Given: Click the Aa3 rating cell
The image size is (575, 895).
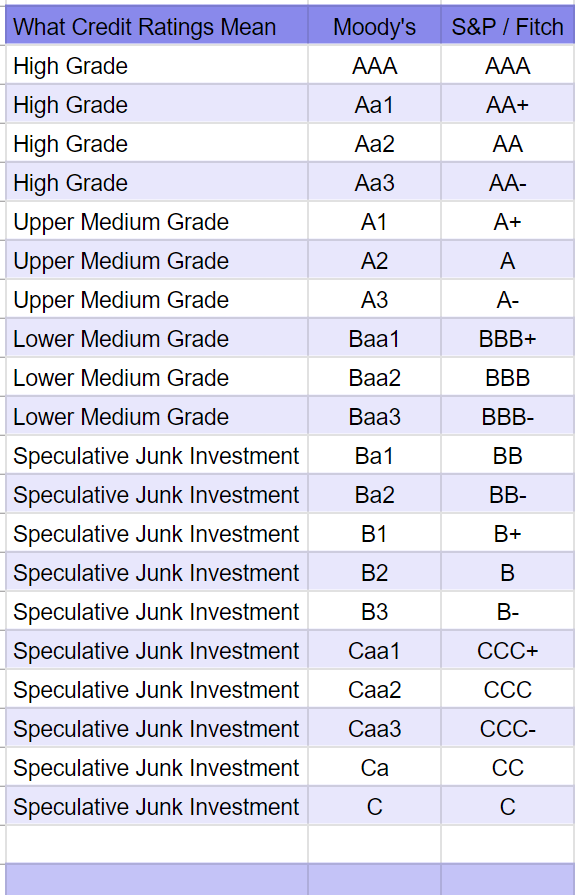Looking at the screenshot, I should coord(375,183).
